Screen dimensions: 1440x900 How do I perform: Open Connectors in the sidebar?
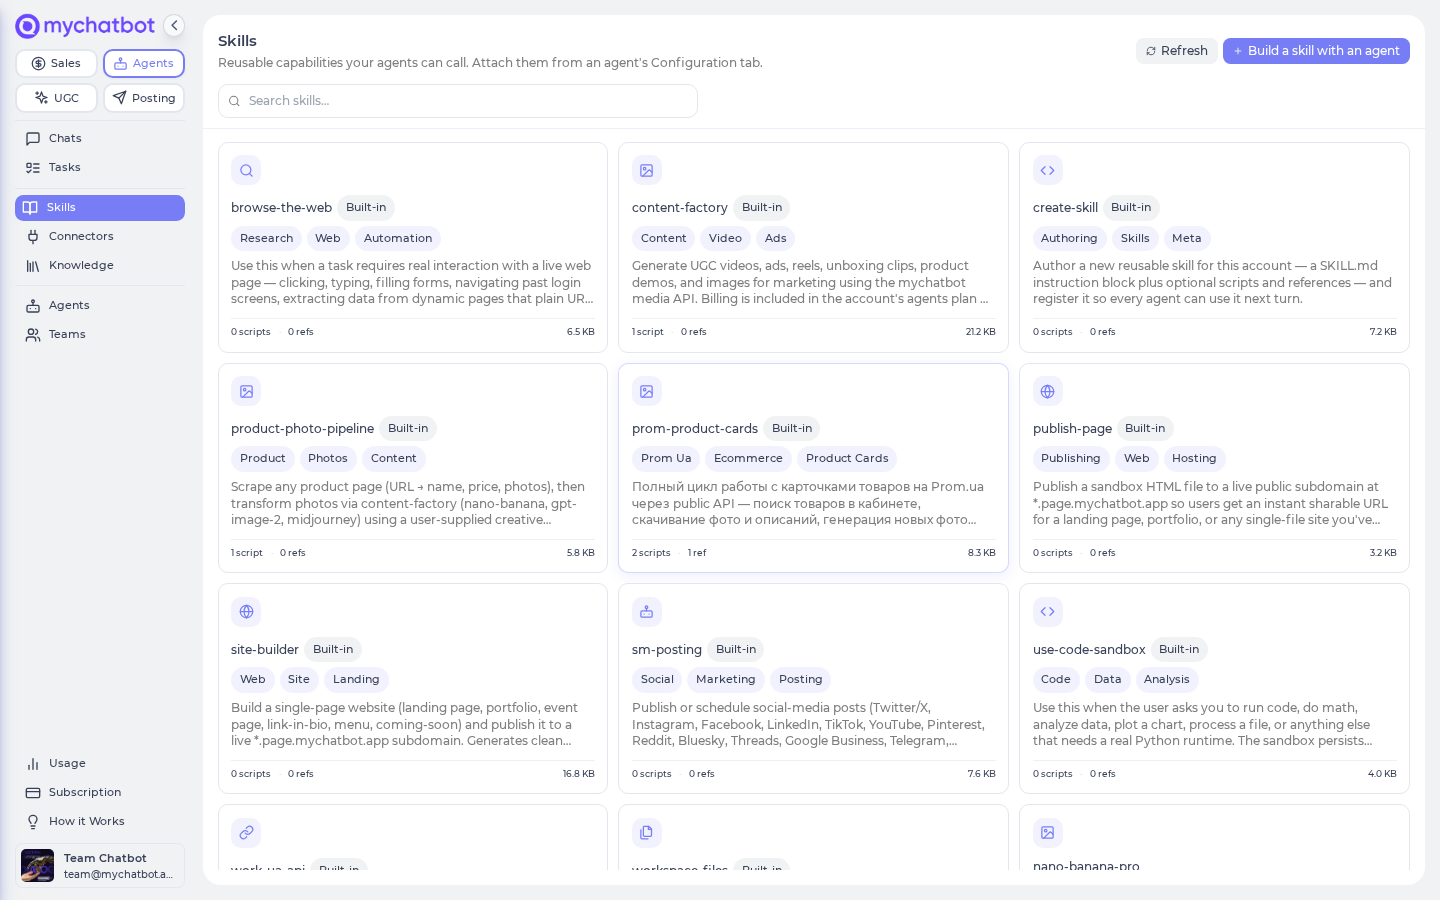click(100, 237)
